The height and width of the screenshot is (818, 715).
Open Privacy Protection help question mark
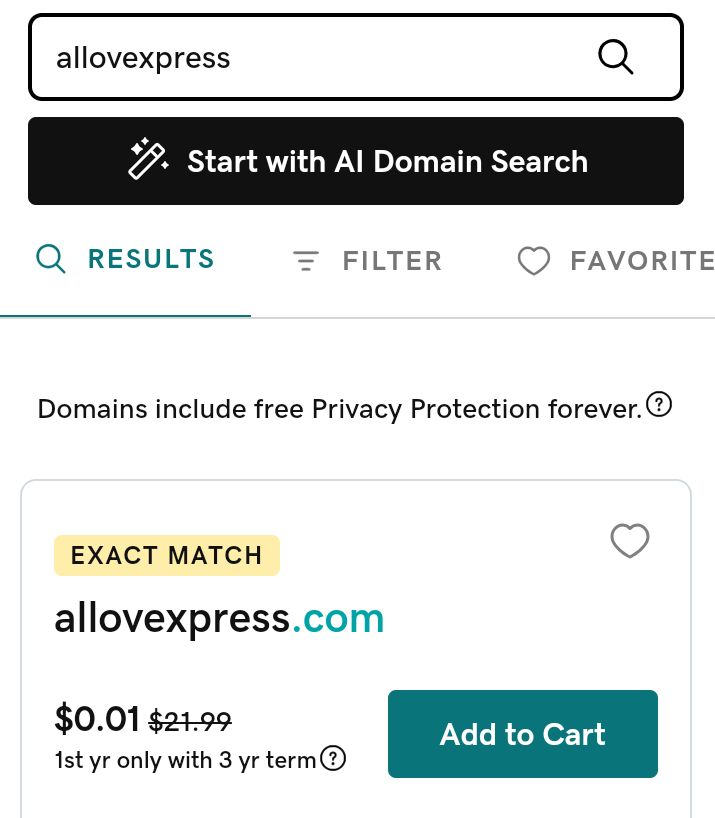pos(659,404)
